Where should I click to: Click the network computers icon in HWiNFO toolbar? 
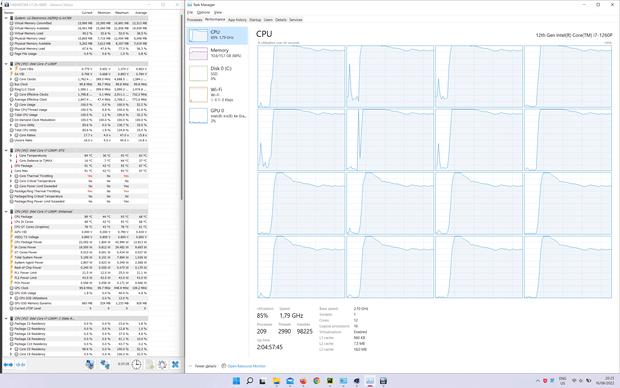click(105, 365)
